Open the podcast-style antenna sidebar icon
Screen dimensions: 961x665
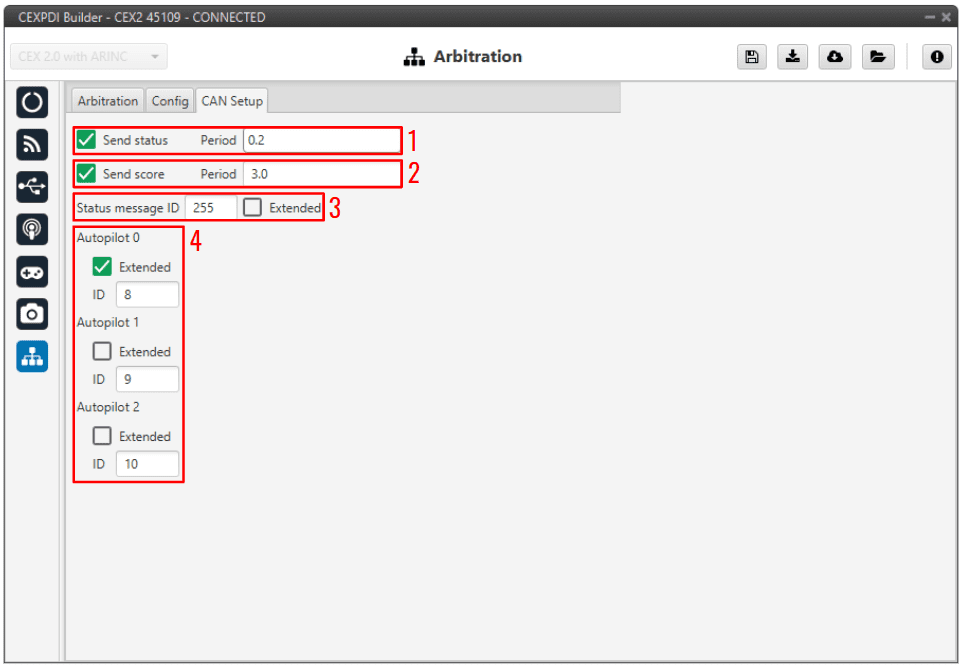(x=32, y=229)
